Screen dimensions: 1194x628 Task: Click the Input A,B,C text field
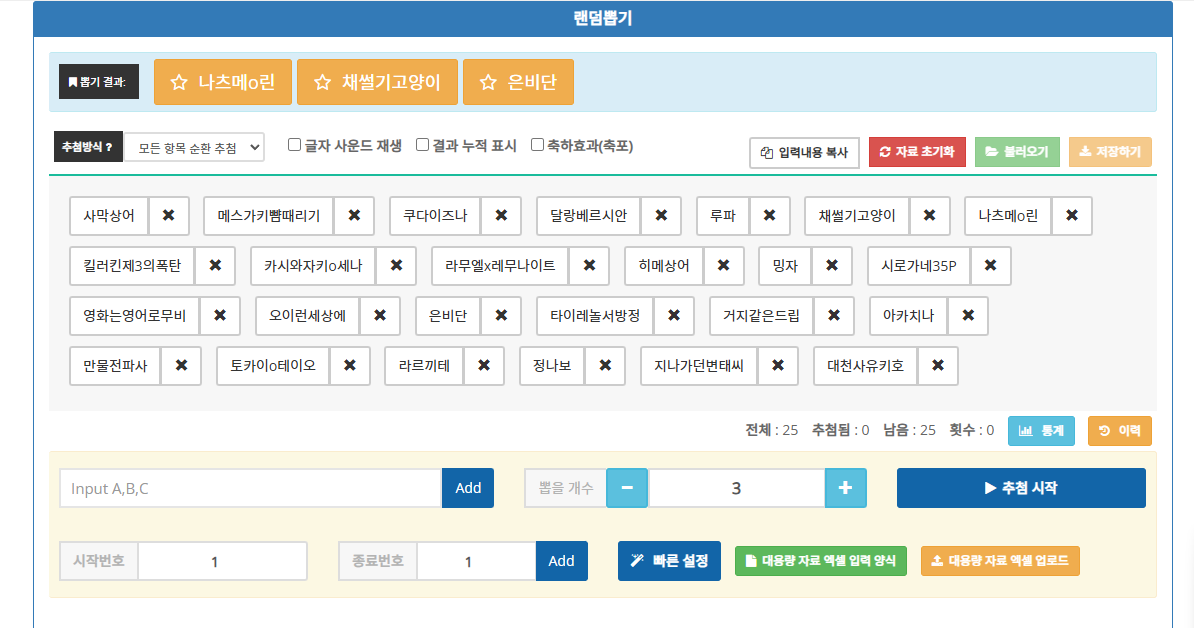pyautogui.click(x=250, y=488)
